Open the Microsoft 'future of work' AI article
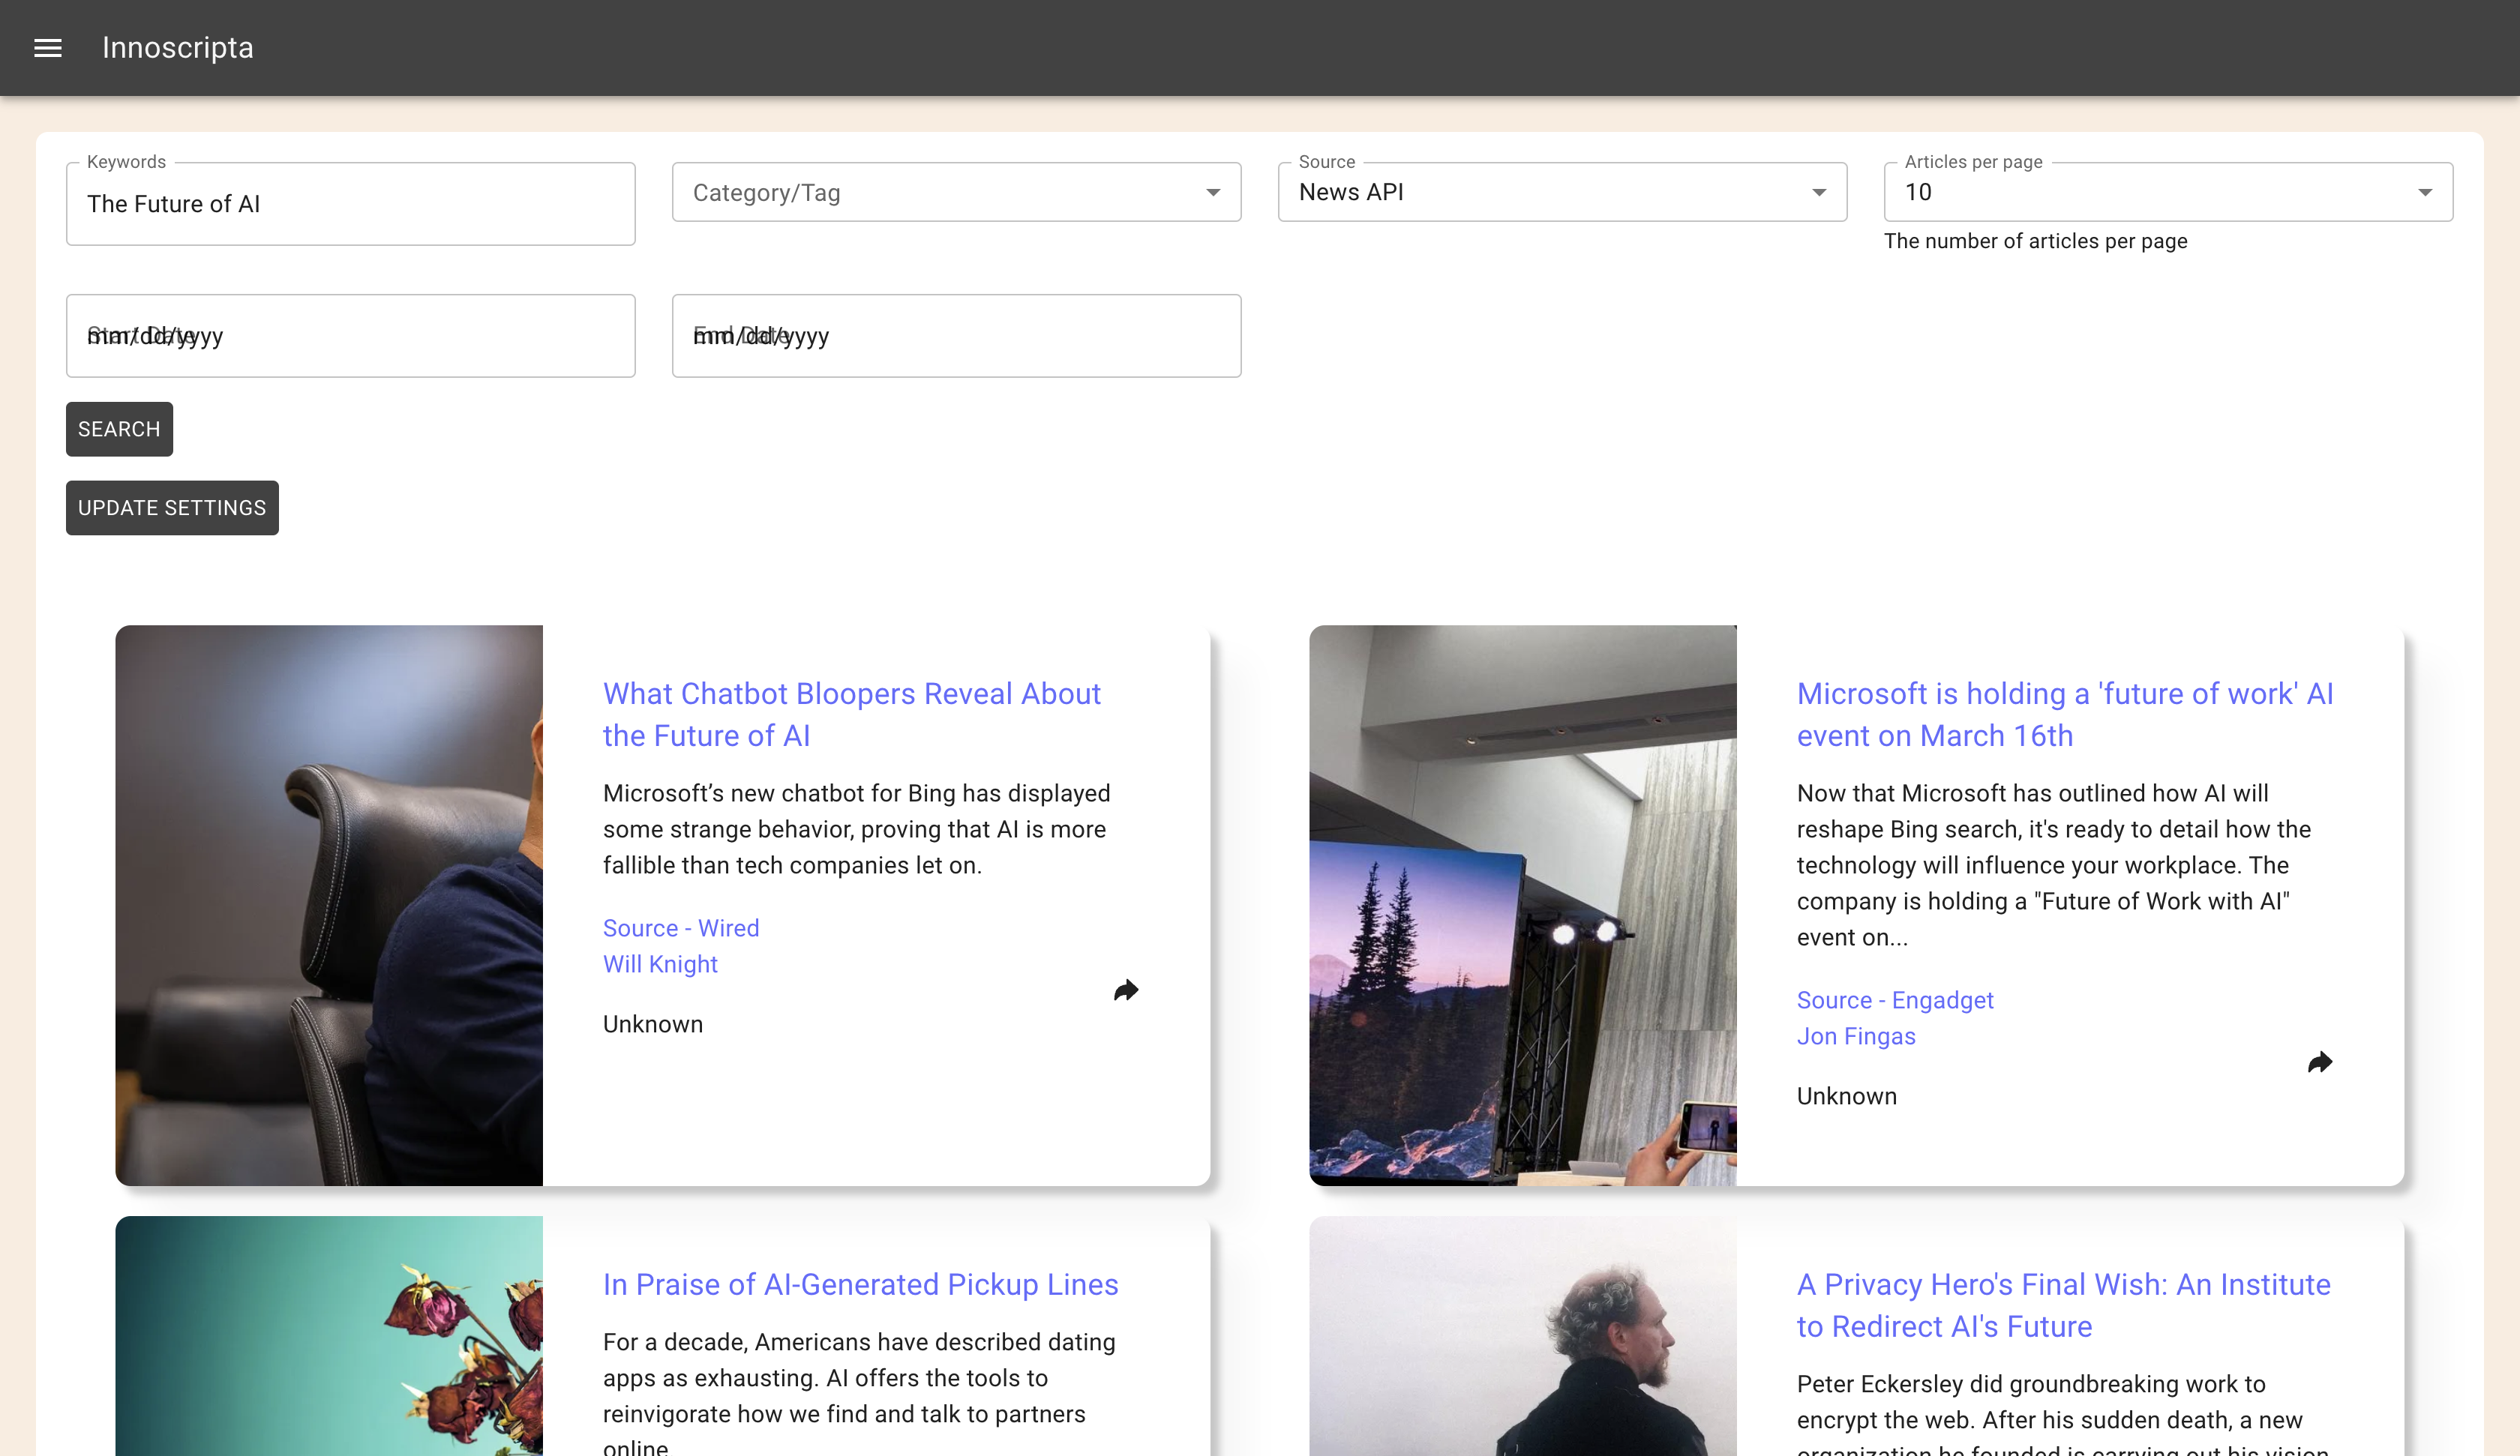Image resolution: width=2520 pixels, height=1456 pixels. click(x=2064, y=714)
